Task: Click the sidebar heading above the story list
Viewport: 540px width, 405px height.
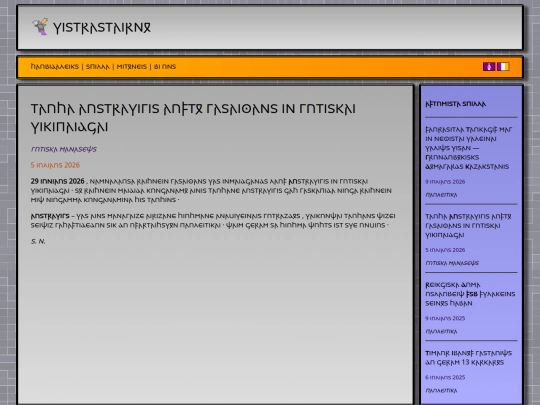Action: (455, 104)
